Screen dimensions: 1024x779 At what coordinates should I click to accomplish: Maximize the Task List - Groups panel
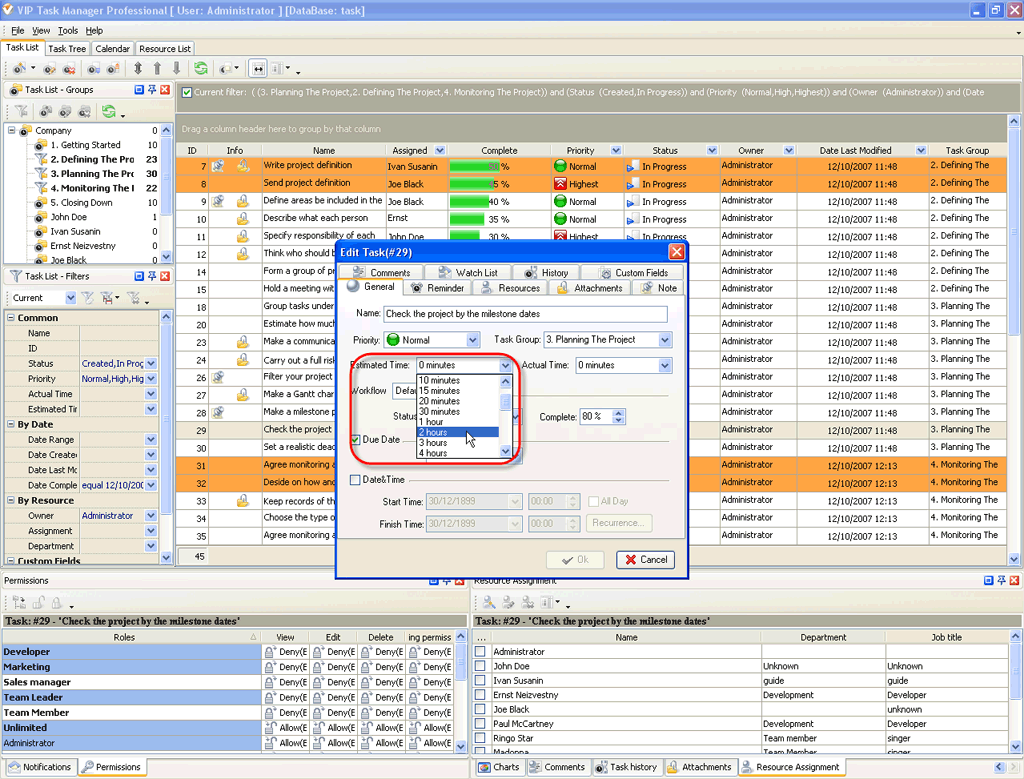(x=138, y=89)
